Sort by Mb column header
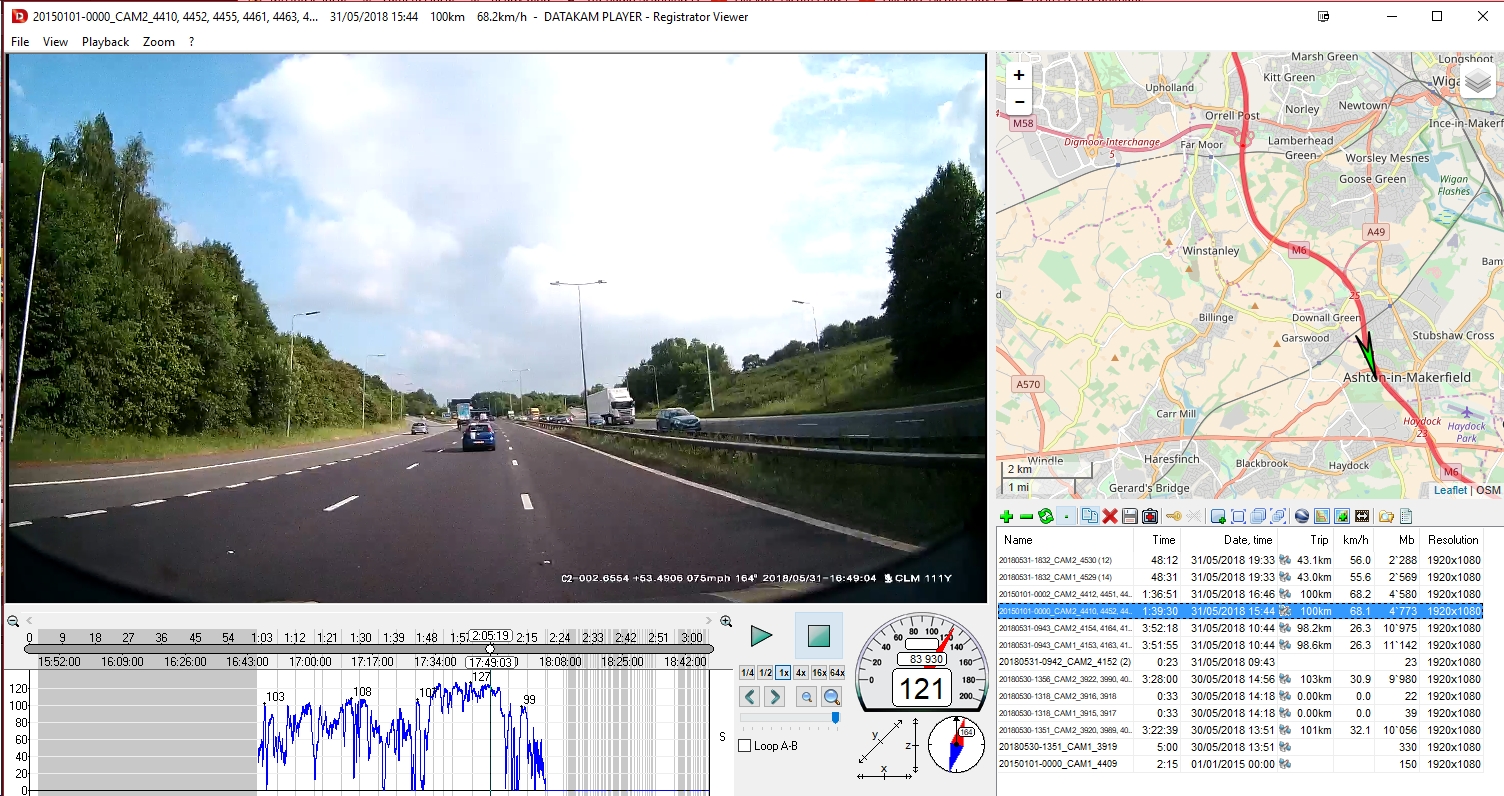Image resolution: width=1504 pixels, height=796 pixels. click(1398, 540)
